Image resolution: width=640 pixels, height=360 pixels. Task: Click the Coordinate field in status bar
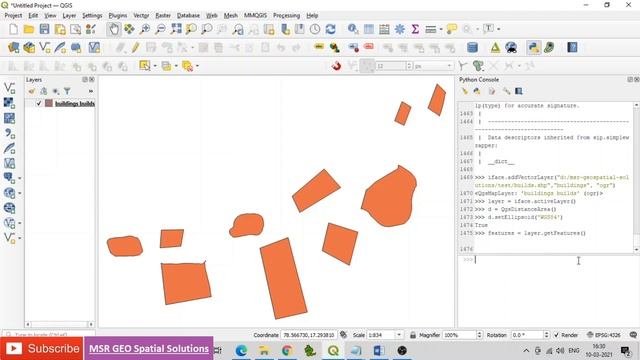[309, 335]
